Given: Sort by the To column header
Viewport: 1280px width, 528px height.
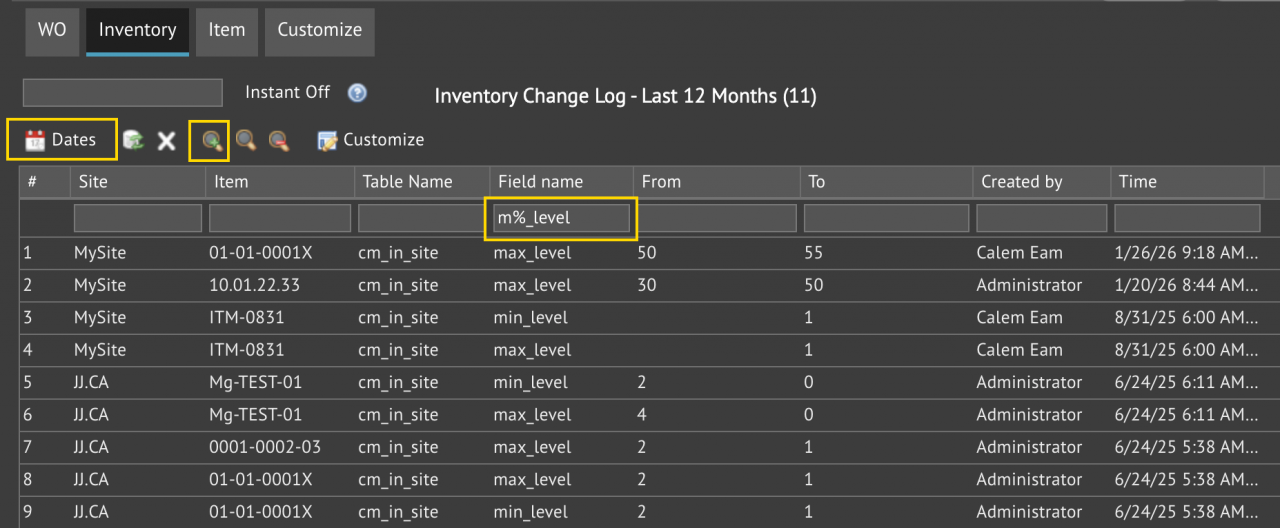Looking at the screenshot, I should point(886,182).
